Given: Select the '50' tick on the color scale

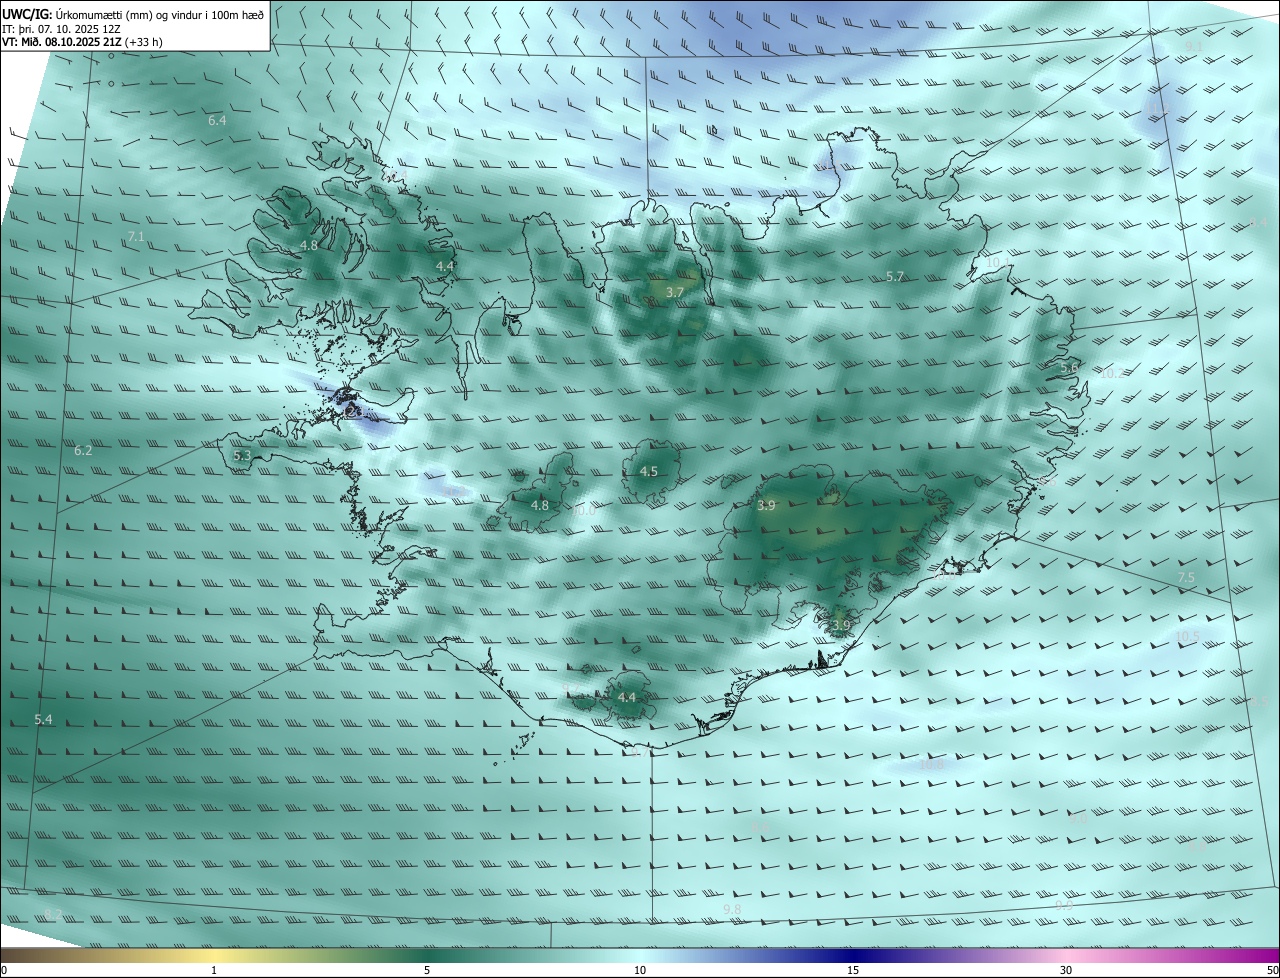Looking at the screenshot, I should tap(1272, 970).
